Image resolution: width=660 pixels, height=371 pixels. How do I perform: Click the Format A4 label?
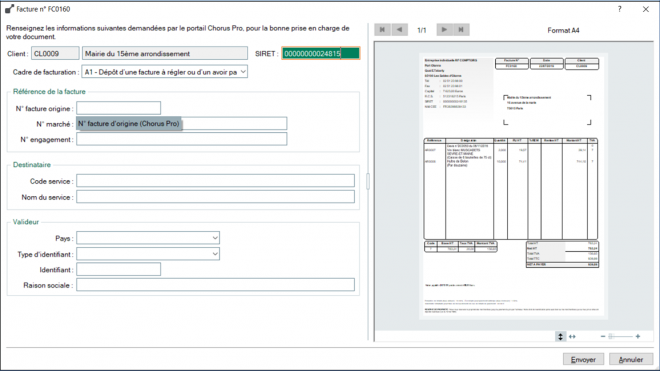click(563, 30)
